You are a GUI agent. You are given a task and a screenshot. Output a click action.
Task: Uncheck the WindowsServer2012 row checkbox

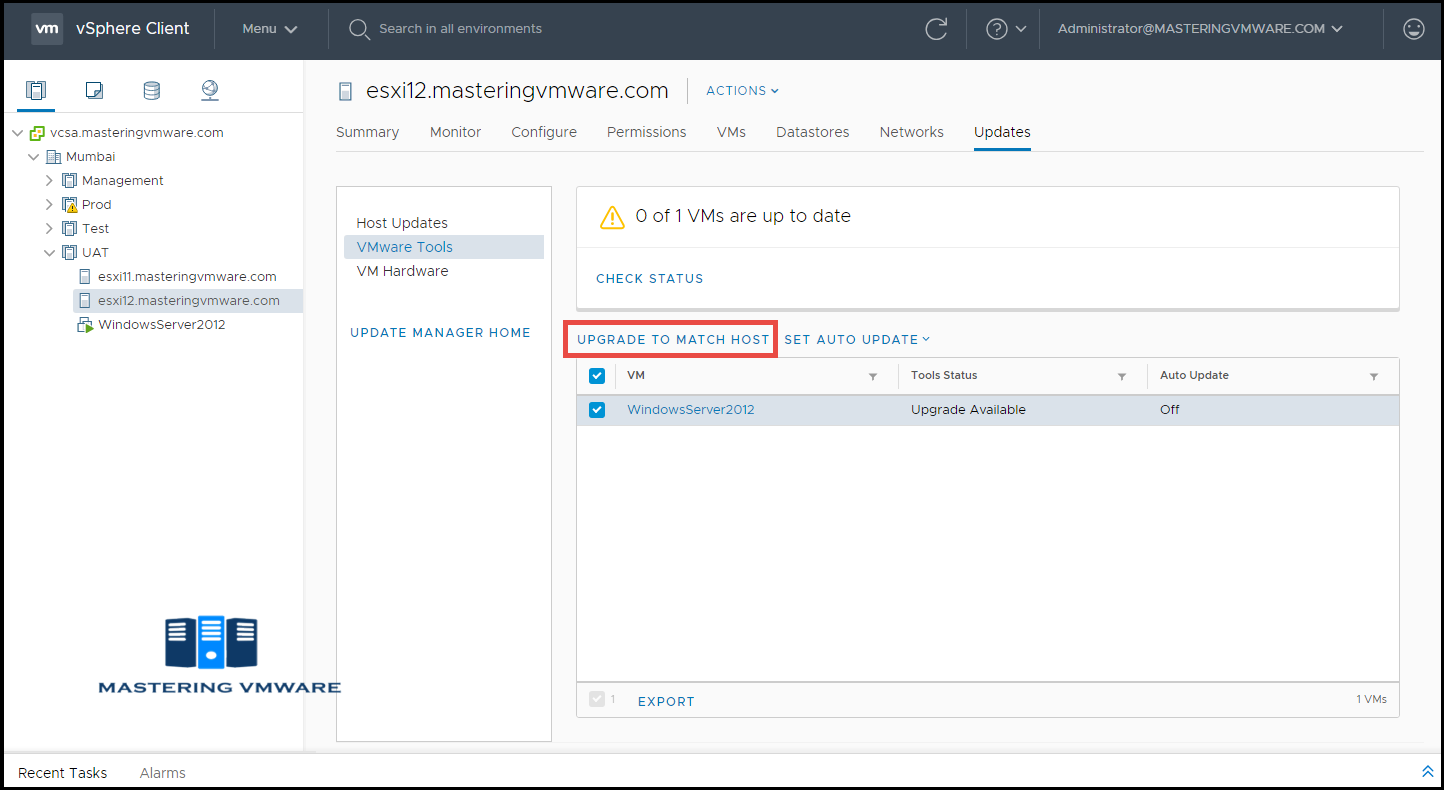point(597,410)
